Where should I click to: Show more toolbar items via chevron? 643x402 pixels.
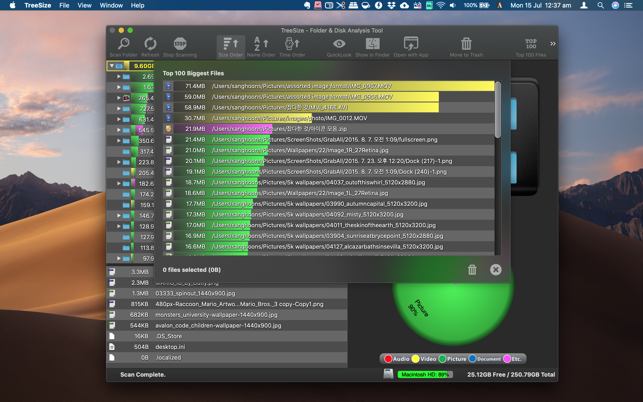(x=553, y=43)
